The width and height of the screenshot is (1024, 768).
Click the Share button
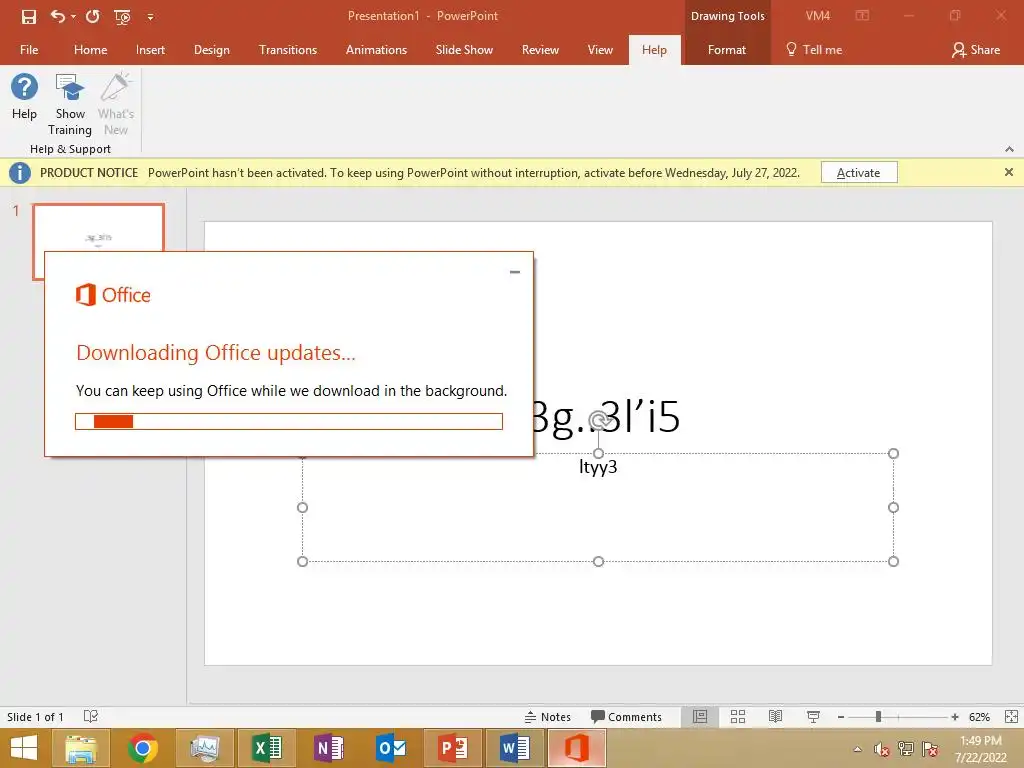point(976,50)
